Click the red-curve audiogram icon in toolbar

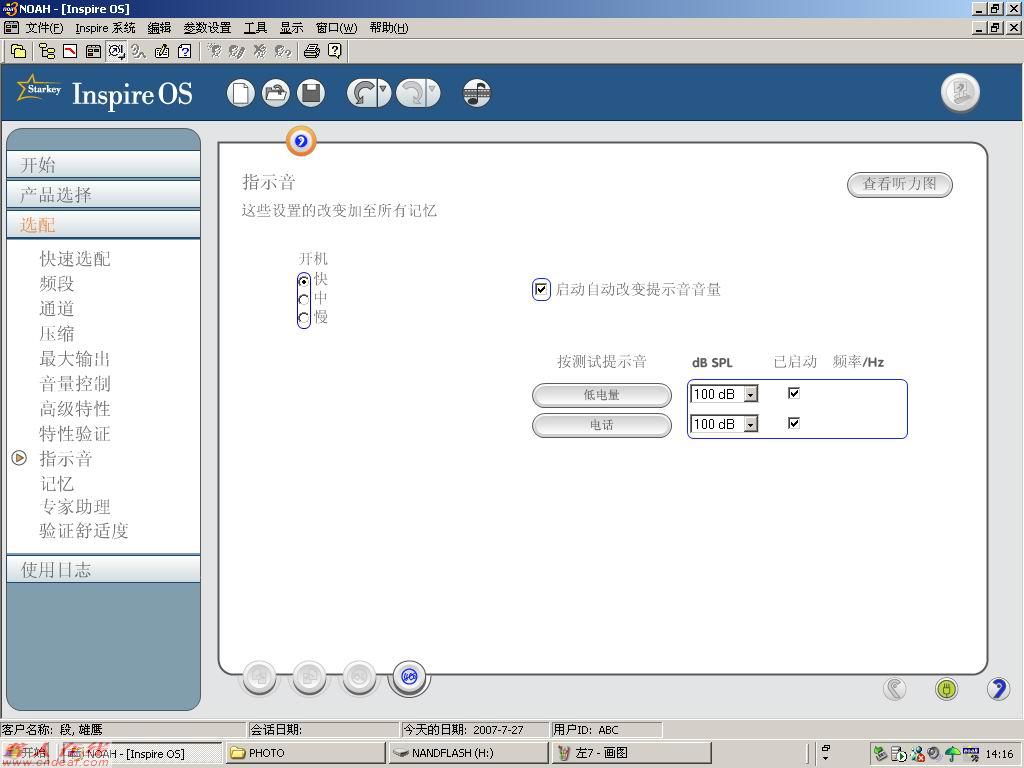70,51
